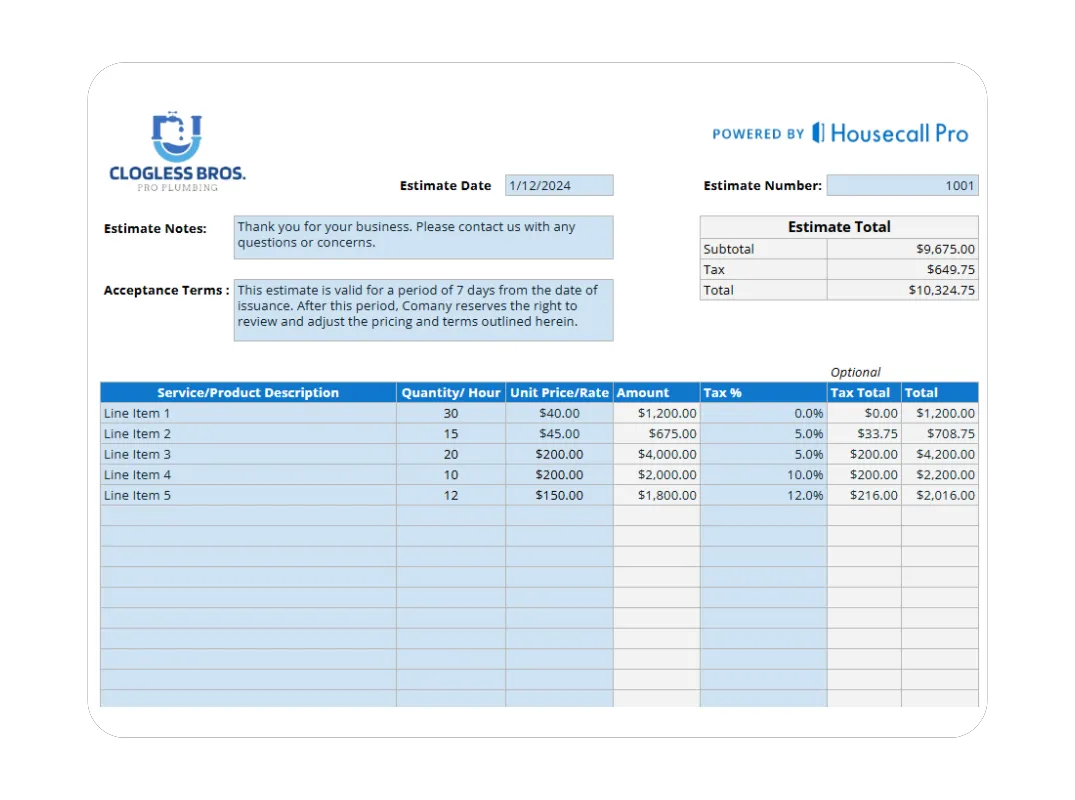1075x800 pixels.
Task: Select the Subtotal value of $9,675.00
Action: [946, 248]
